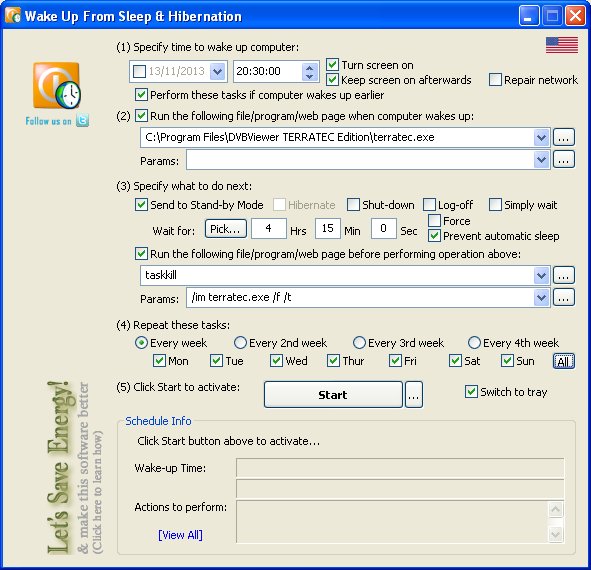Select Every week radio button
Viewport: 591px width, 570px height.
141,343
